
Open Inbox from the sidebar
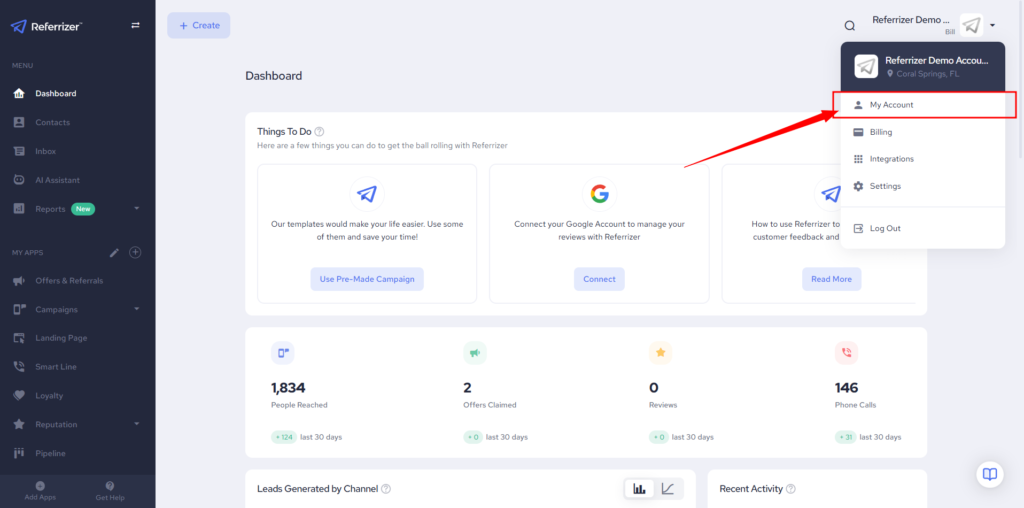tap(45, 151)
